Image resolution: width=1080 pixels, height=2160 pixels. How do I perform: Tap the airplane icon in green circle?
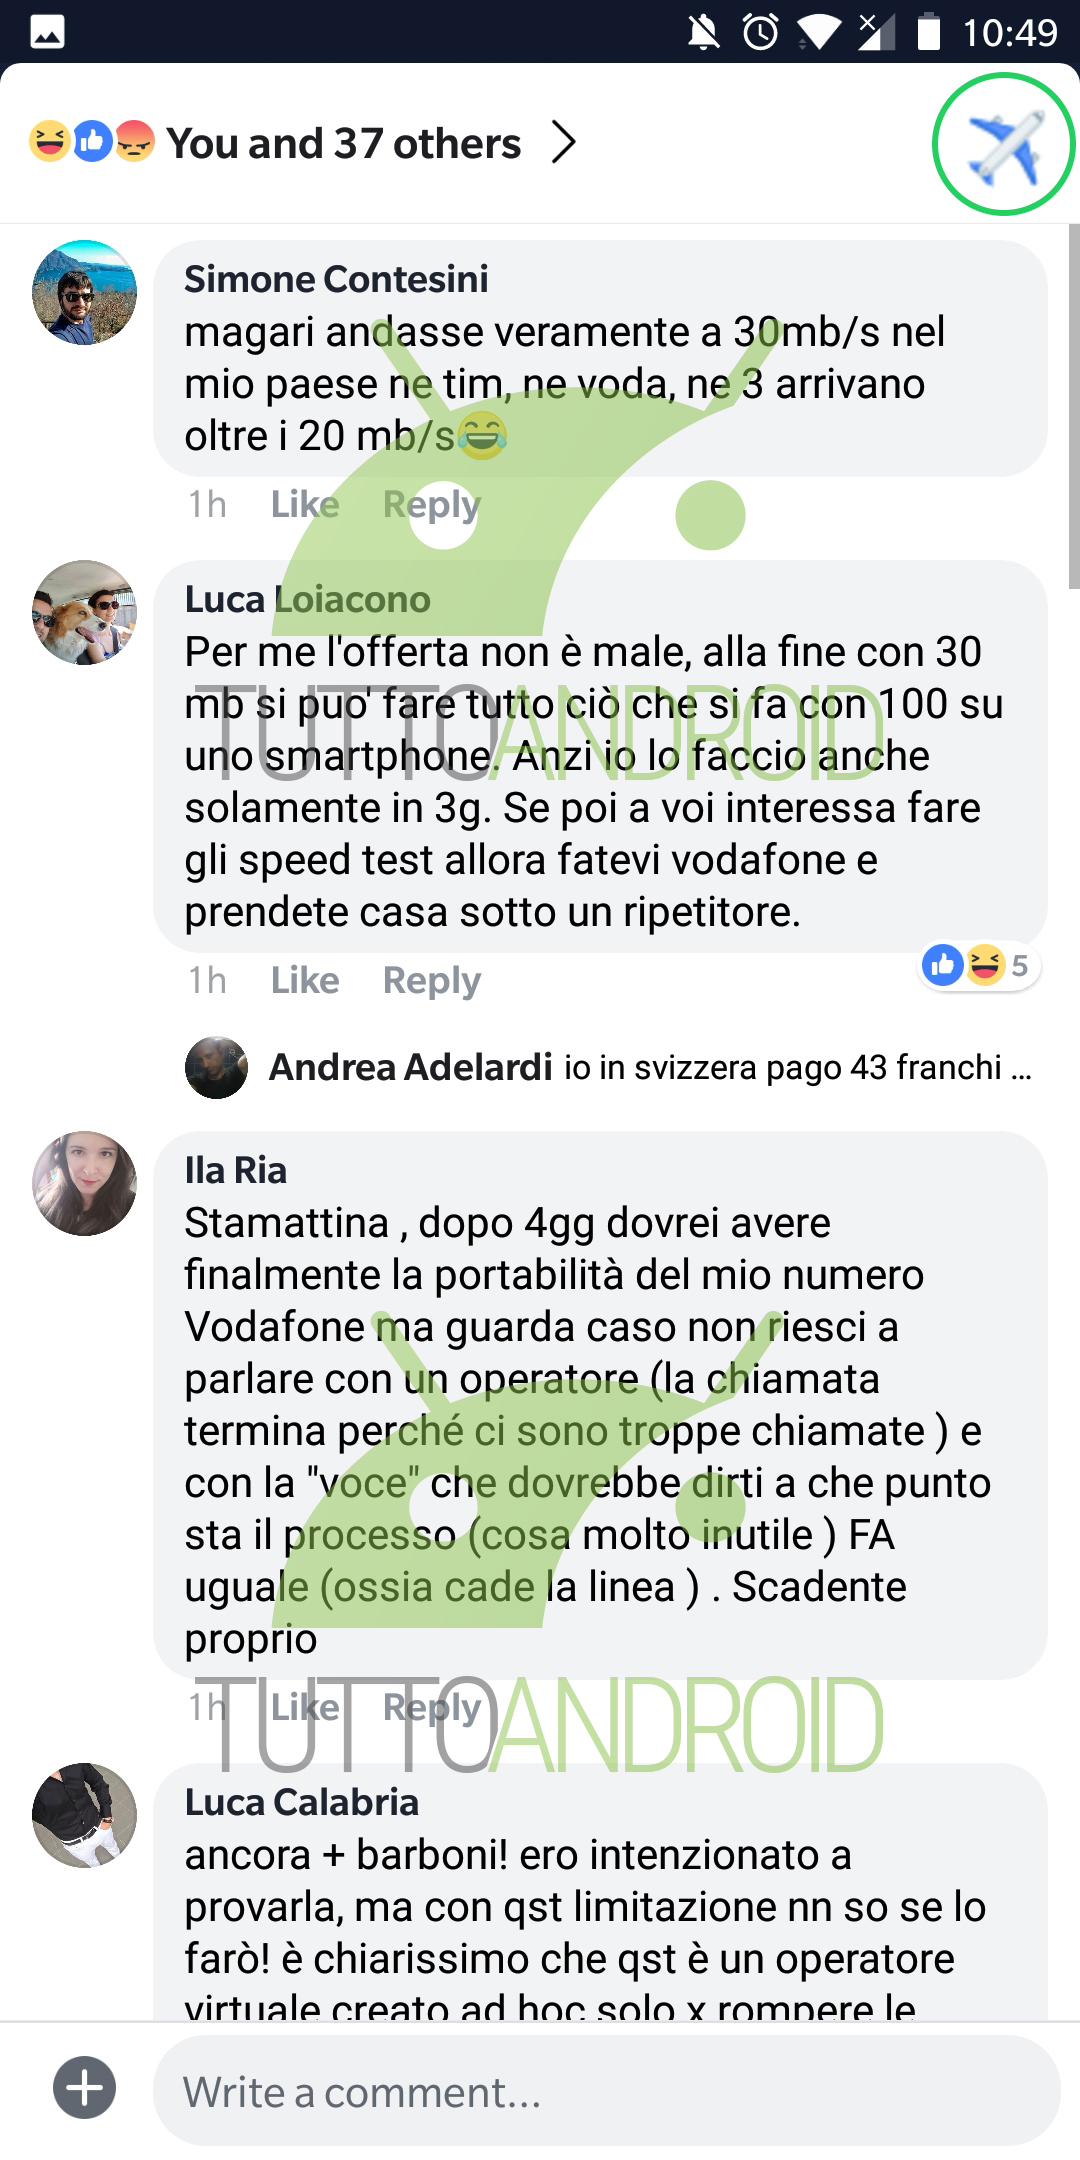pos(1003,144)
